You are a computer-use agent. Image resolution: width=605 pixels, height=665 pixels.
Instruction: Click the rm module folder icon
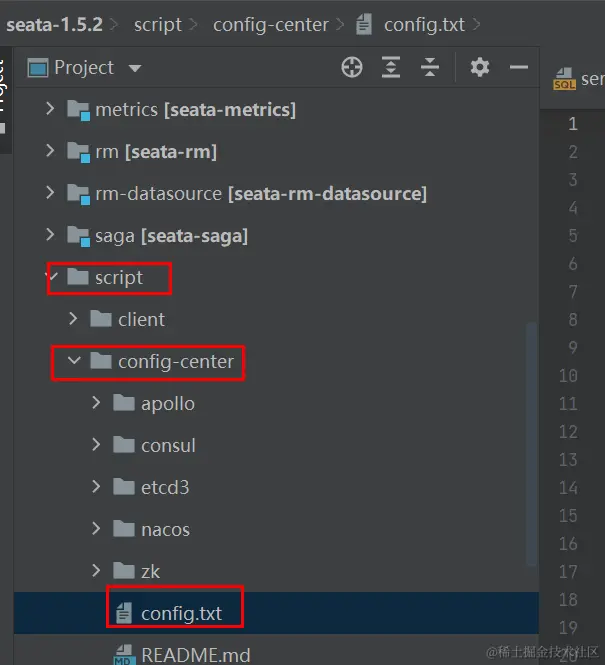pos(78,152)
